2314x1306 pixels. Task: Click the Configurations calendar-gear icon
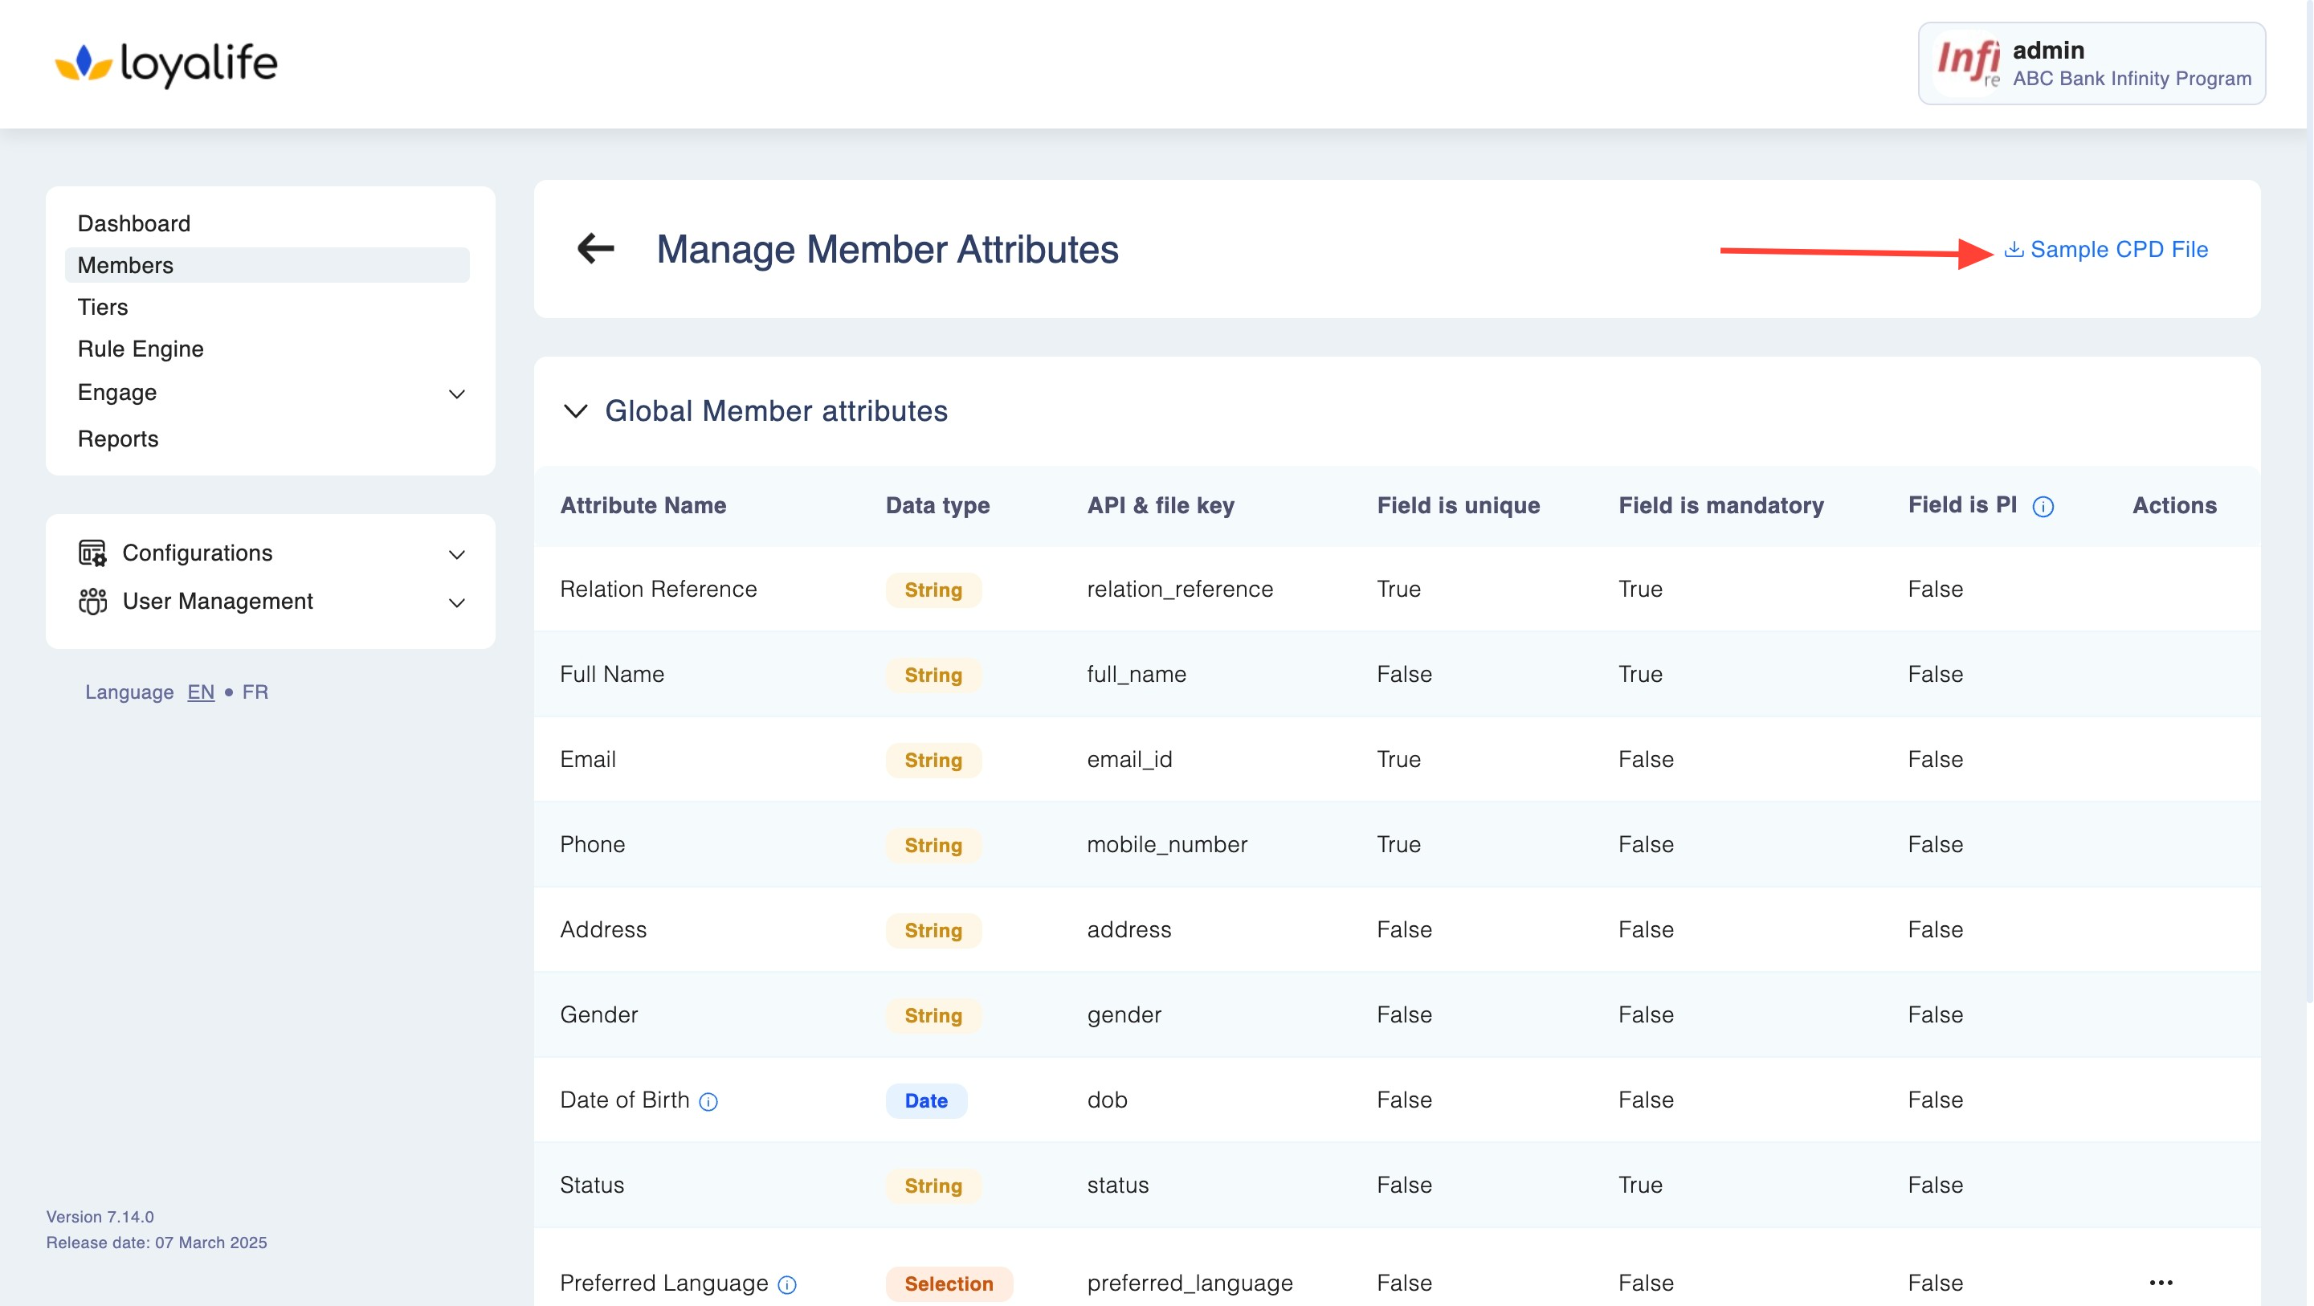pyautogui.click(x=93, y=553)
